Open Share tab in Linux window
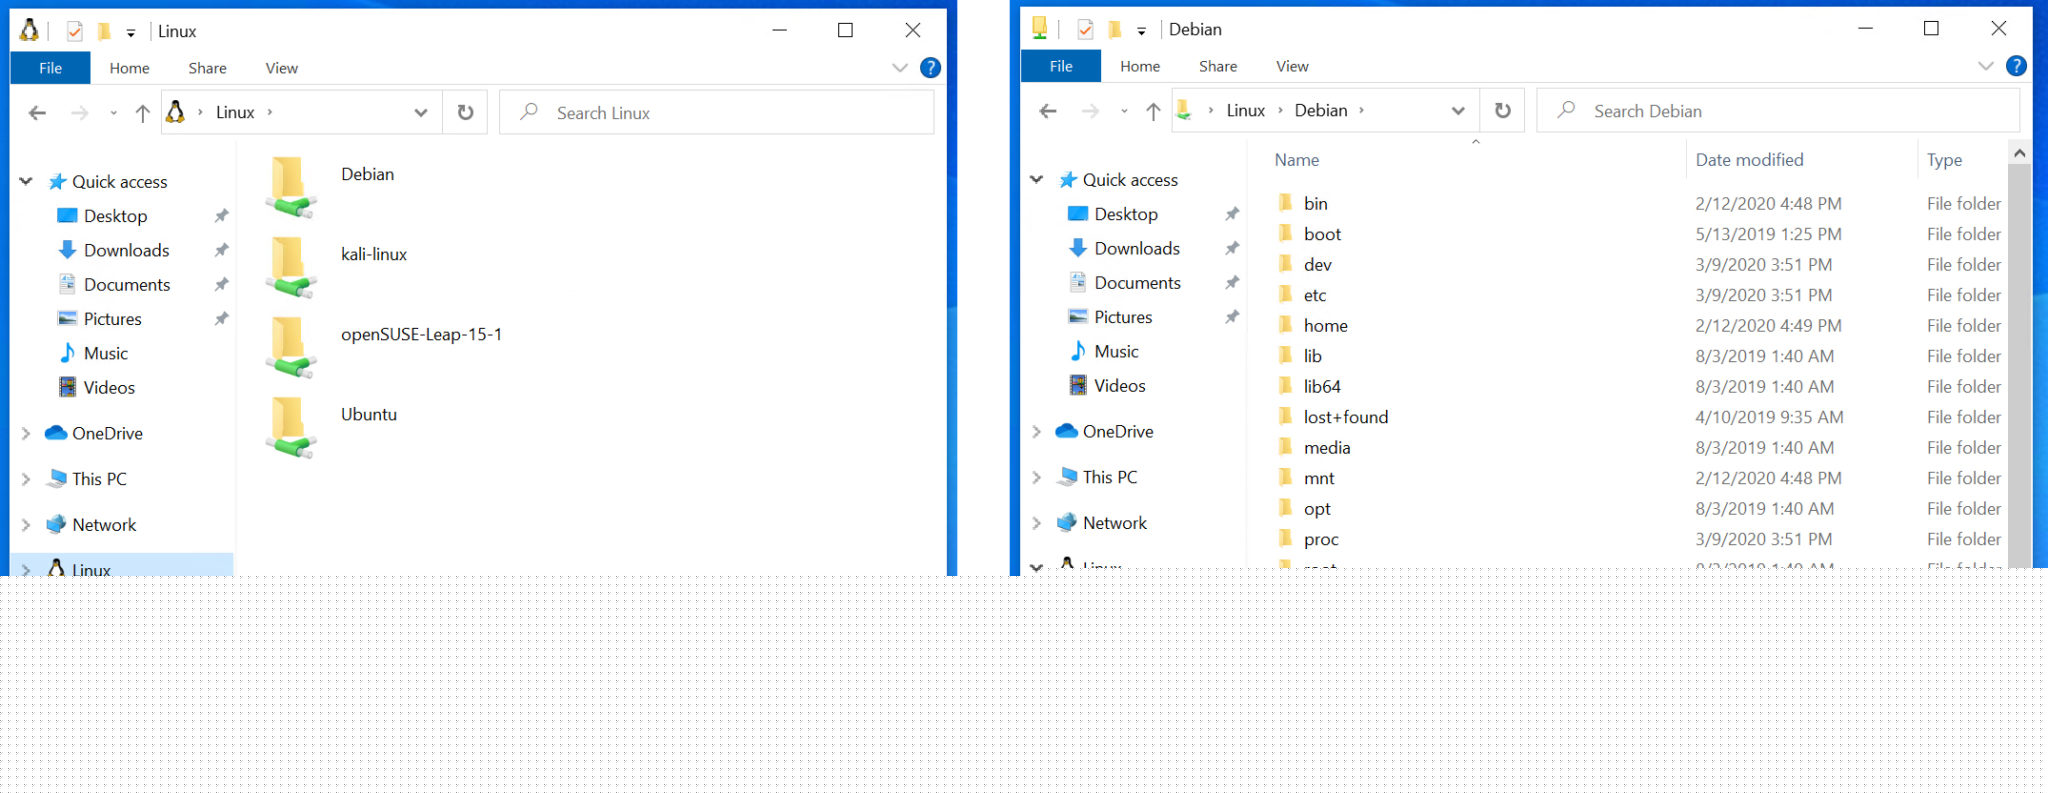This screenshot has height=793, width=2048. tap(207, 68)
